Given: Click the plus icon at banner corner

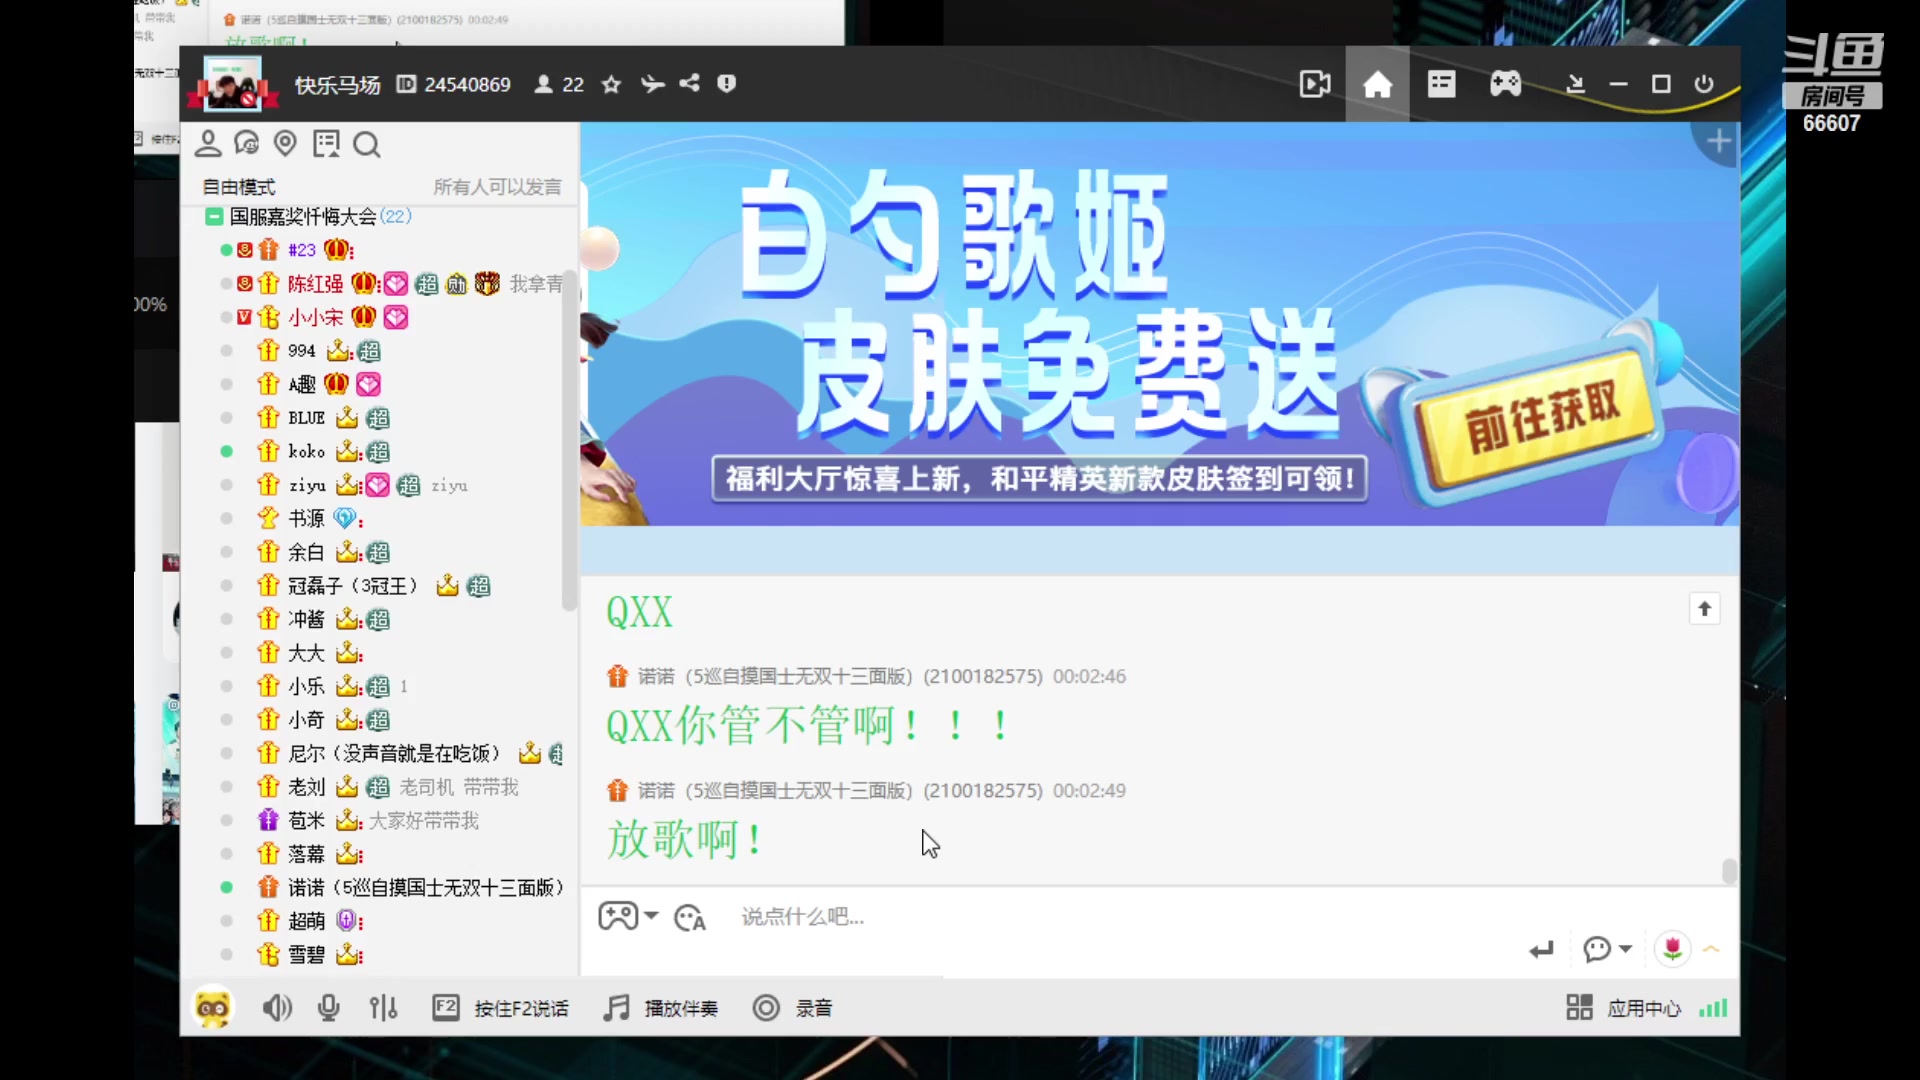Looking at the screenshot, I should 1719,142.
